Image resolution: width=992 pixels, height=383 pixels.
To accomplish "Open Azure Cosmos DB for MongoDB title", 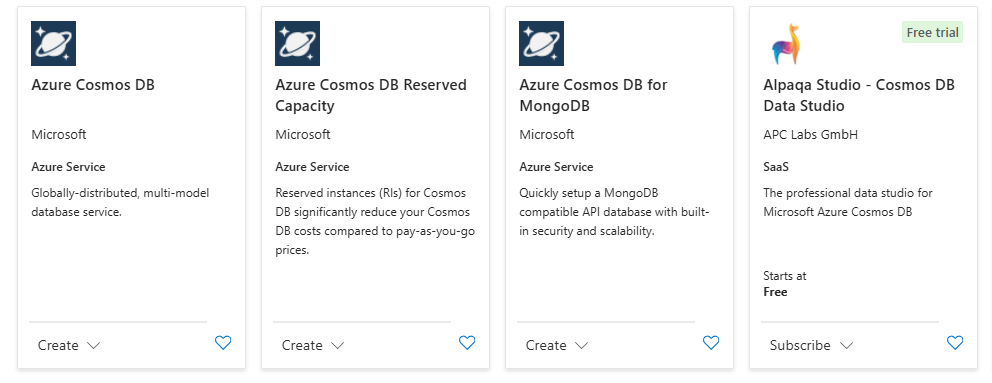I will tap(593, 95).
